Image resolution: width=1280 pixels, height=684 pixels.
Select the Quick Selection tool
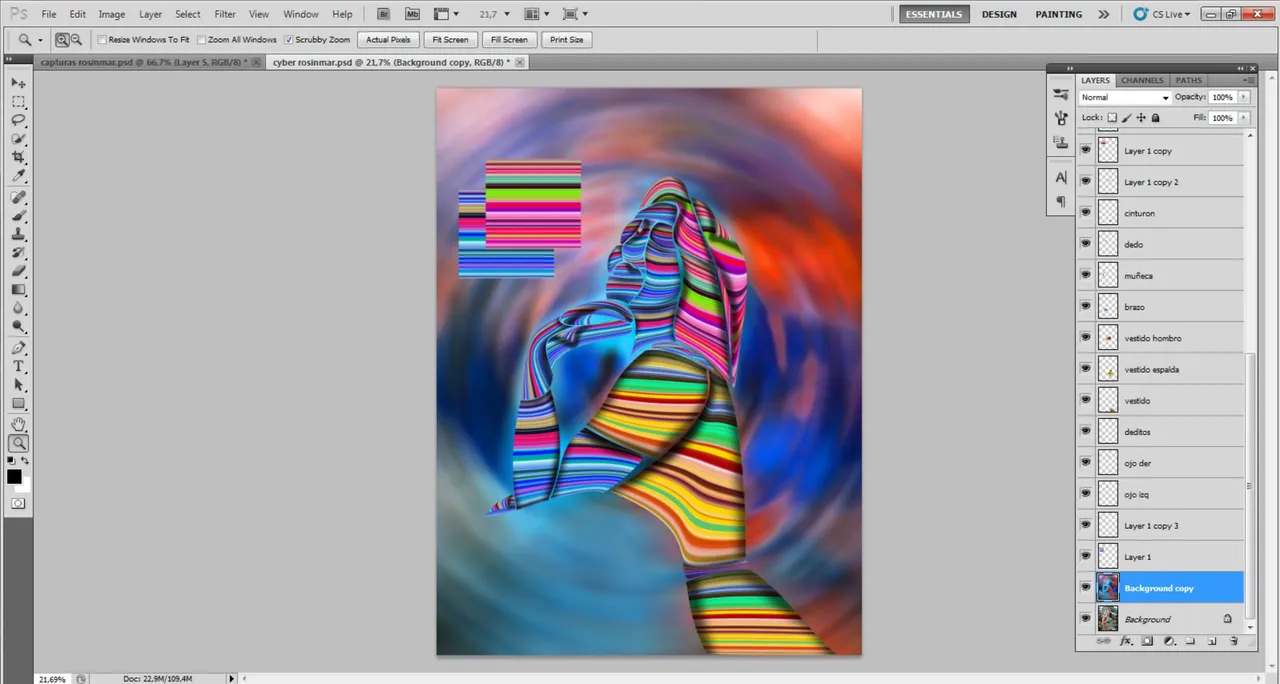click(18, 139)
